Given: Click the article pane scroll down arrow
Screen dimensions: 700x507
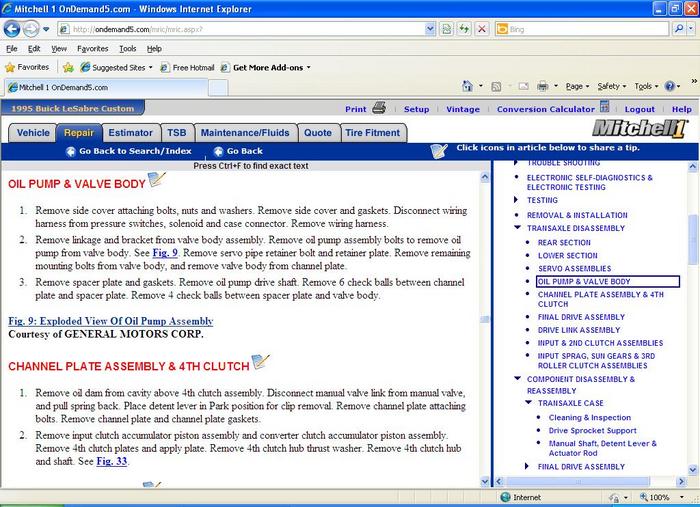Looking at the screenshot, I should tap(485, 481).
